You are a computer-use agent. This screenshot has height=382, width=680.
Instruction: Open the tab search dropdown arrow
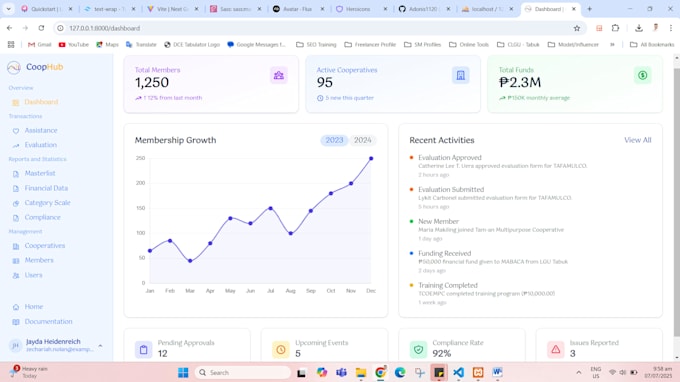(x=8, y=9)
